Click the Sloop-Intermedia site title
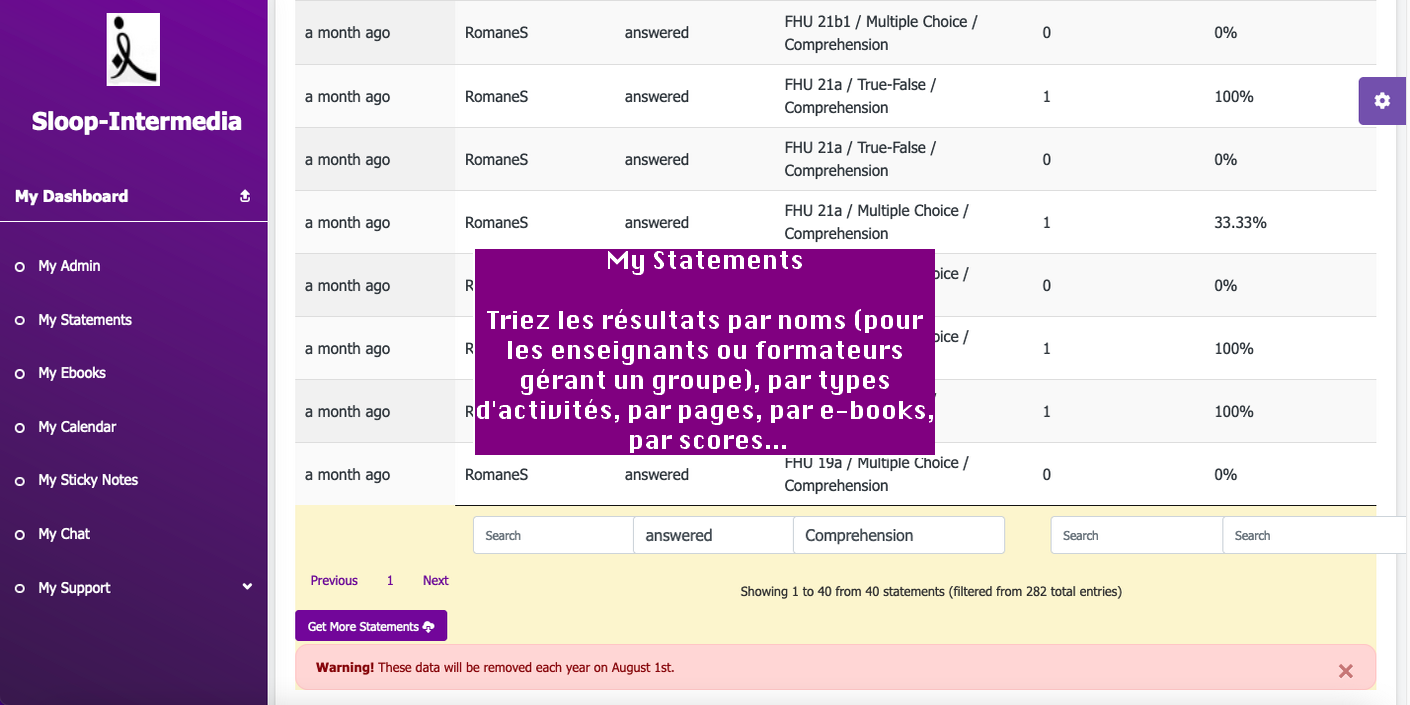This screenshot has height=705, width=1410. click(136, 122)
